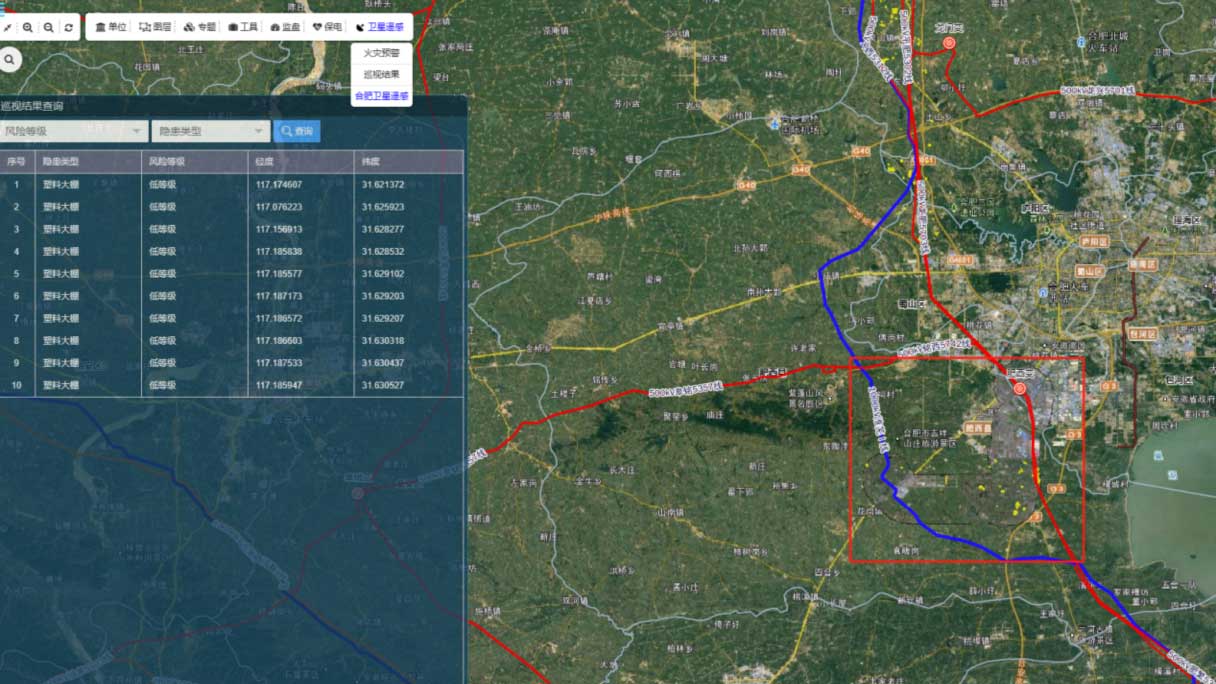This screenshot has height=684, width=1216.
Task: Click the blue 查询 button
Action: pos(297,131)
